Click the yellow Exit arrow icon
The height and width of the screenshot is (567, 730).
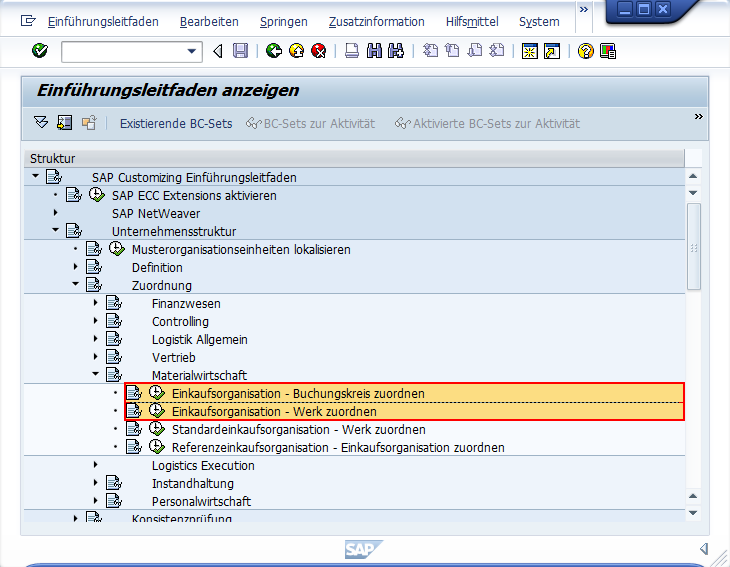pos(297,51)
